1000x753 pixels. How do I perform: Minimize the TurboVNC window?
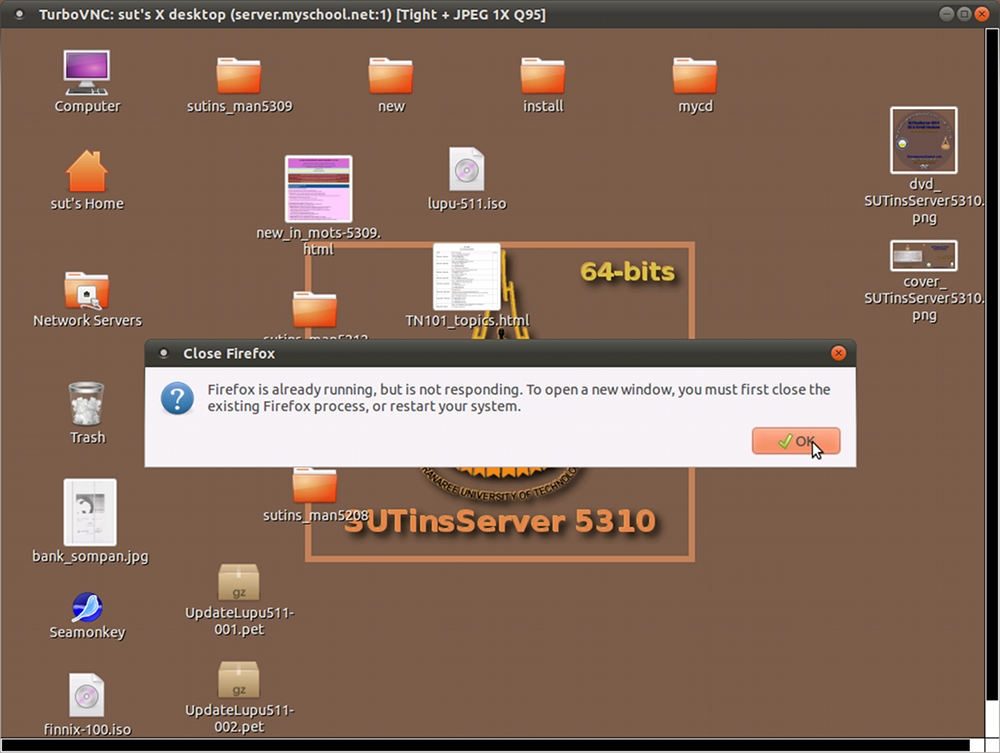point(946,13)
